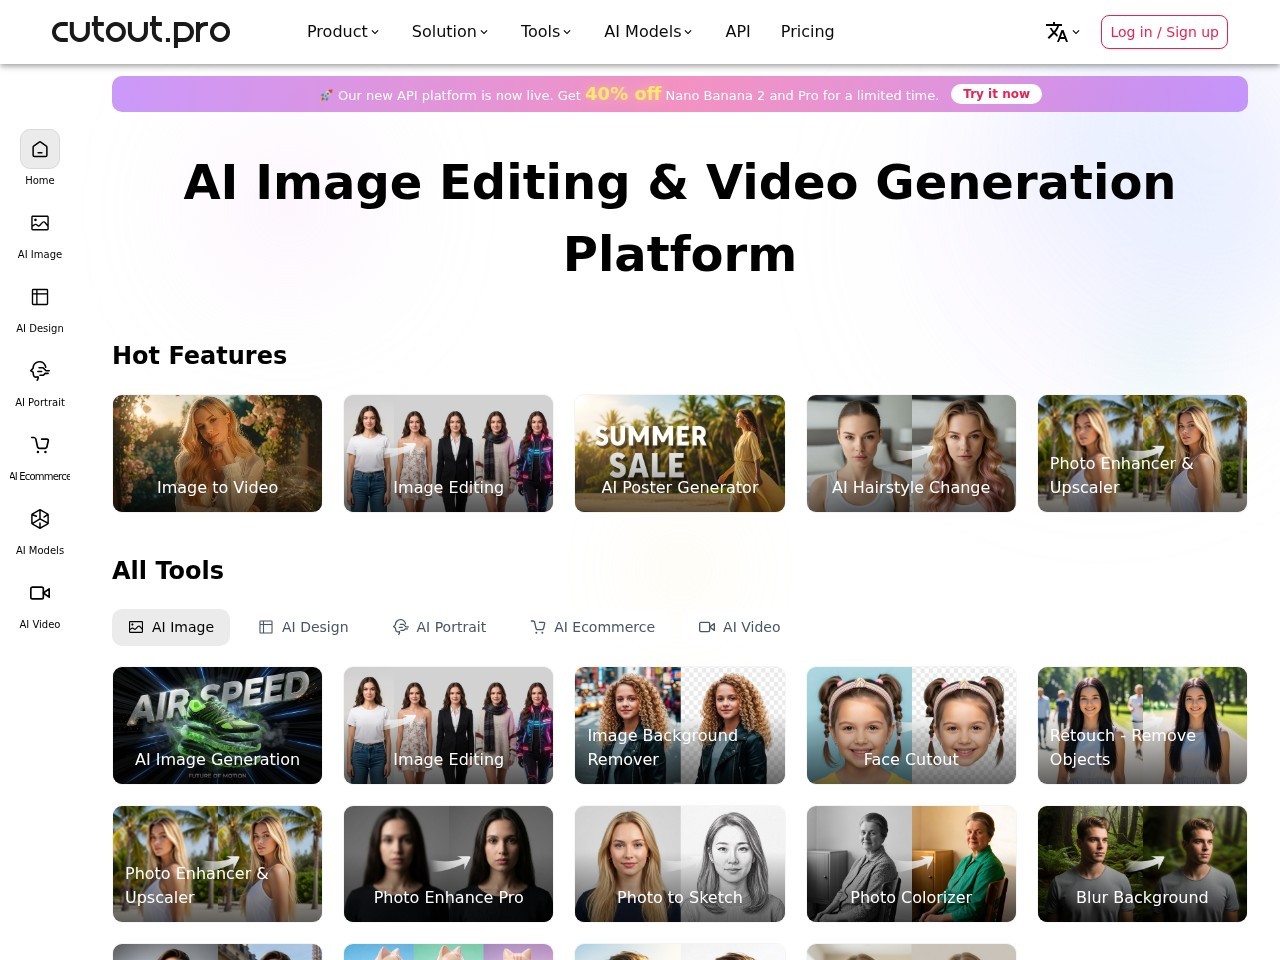This screenshot has height=960, width=1280.
Task: Expand the Solution dropdown menu
Action: [x=450, y=32]
